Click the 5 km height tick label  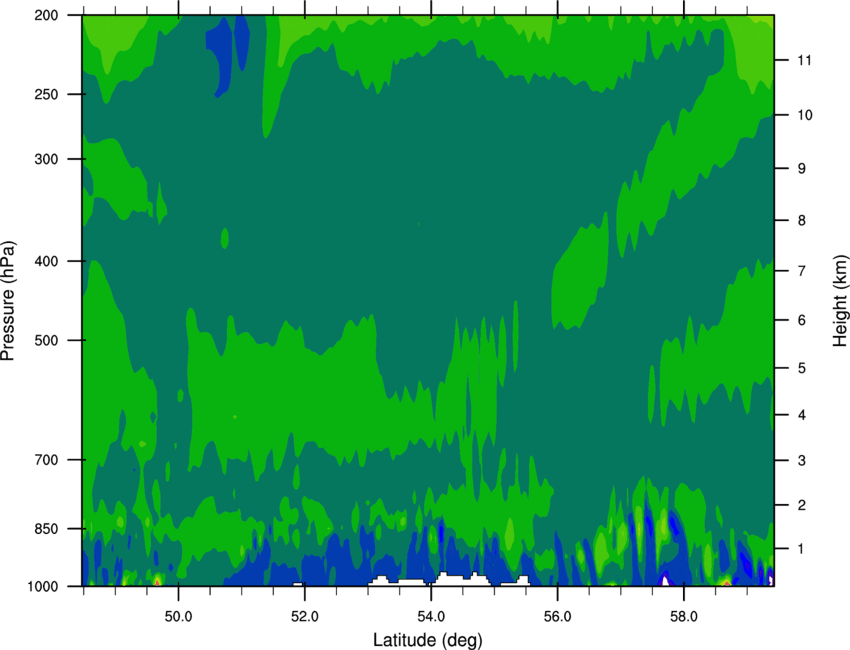click(x=801, y=368)
